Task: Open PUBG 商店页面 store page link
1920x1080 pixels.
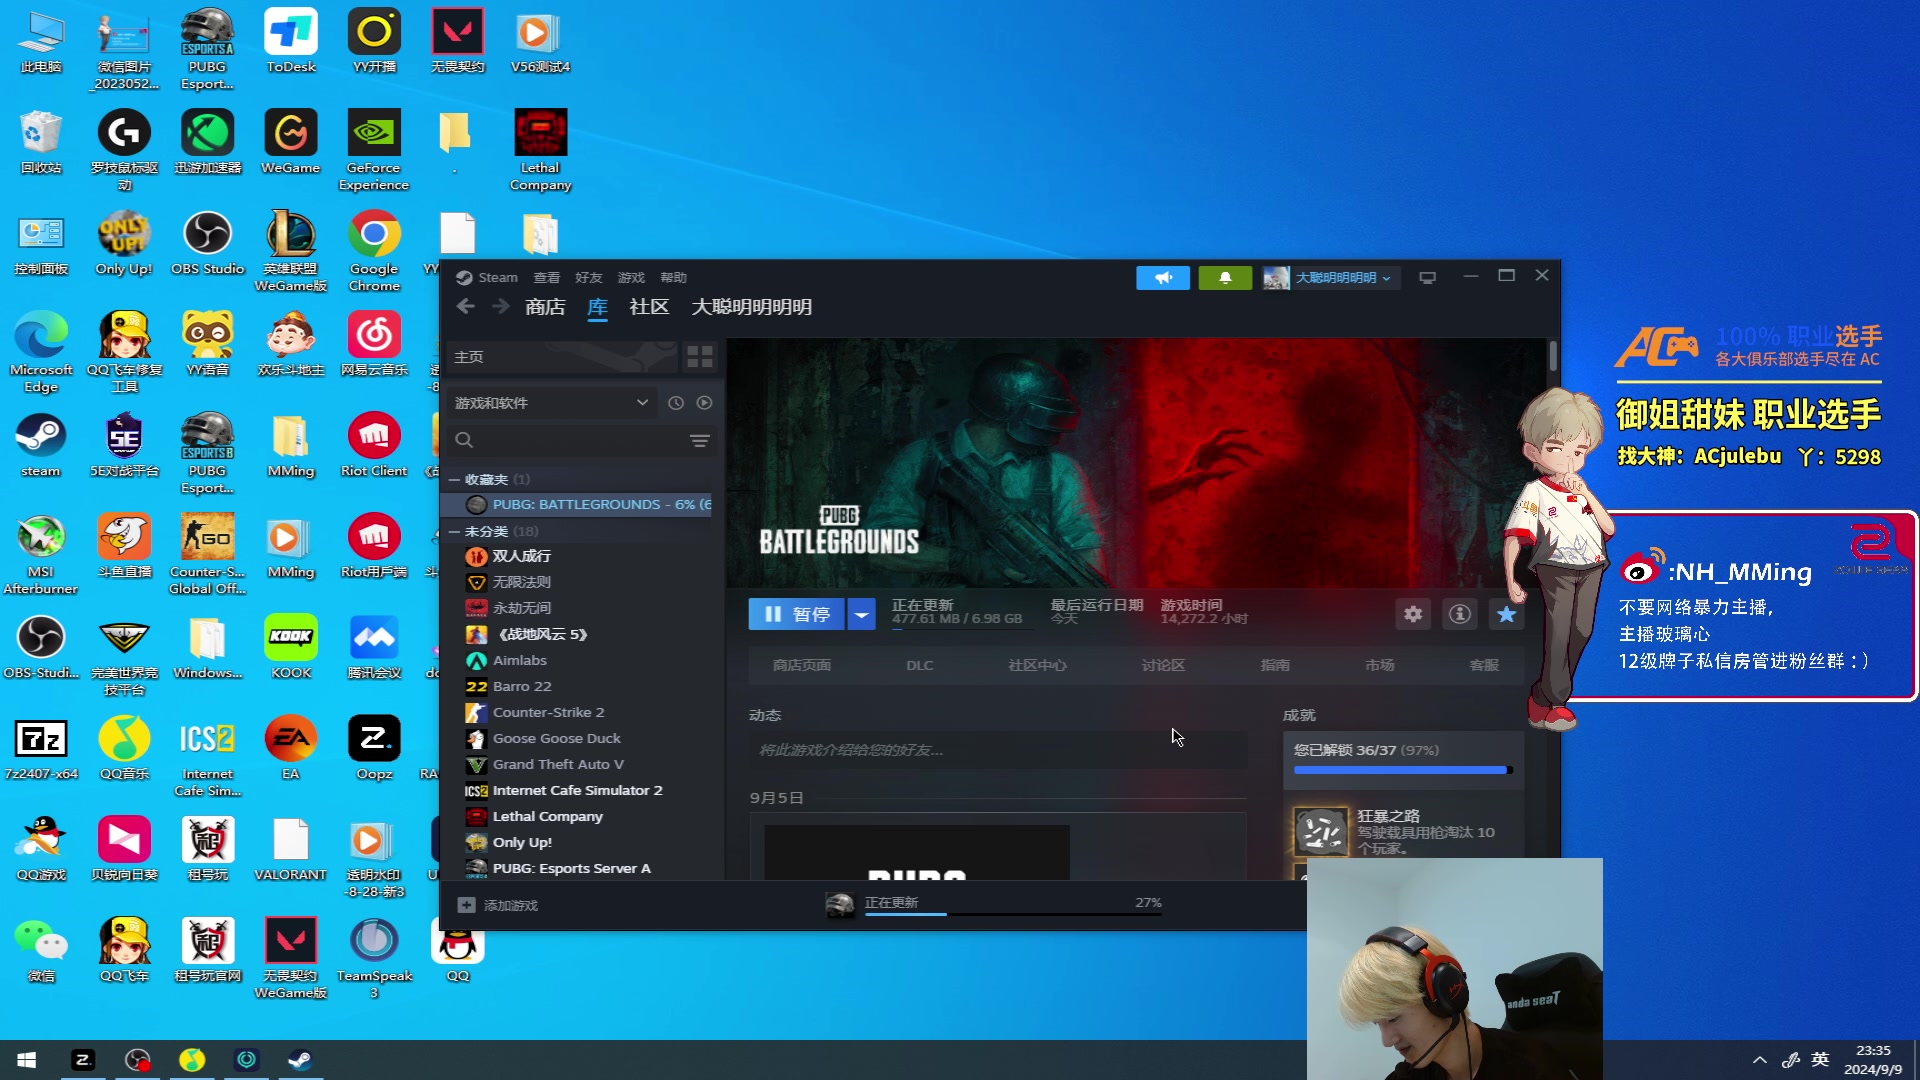Action: tap(801, 665)
